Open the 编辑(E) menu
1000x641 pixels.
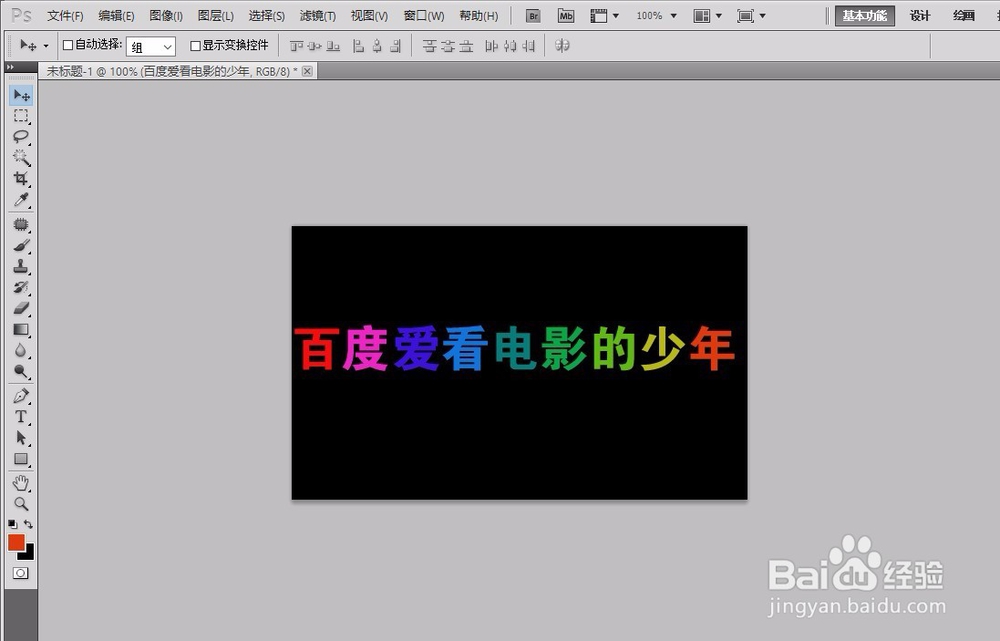[116, 16]
